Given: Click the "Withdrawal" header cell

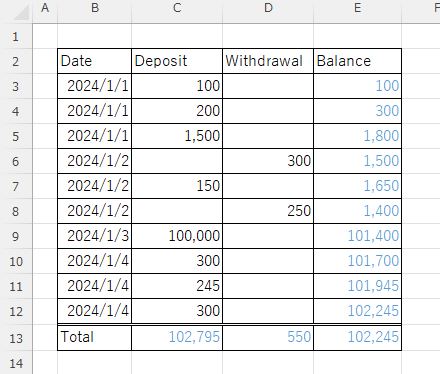Looking at the screenshot, I should 268,61.
